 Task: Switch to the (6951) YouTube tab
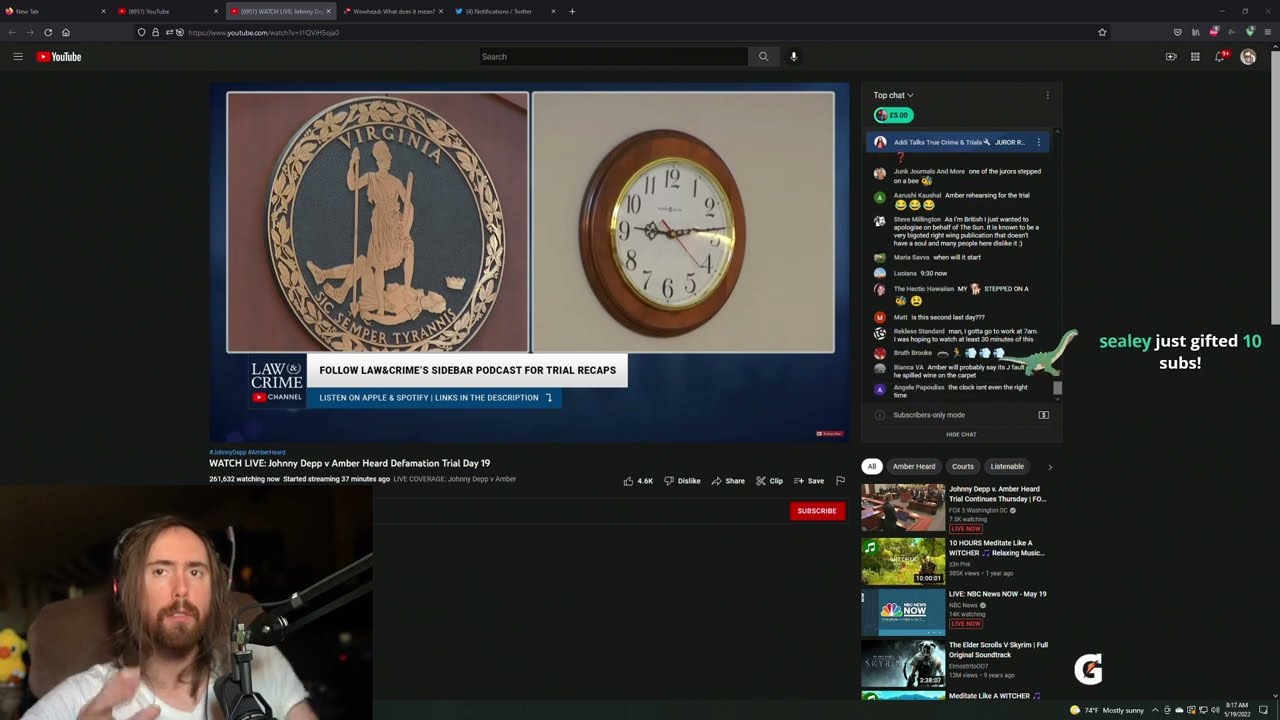(167, 11)
